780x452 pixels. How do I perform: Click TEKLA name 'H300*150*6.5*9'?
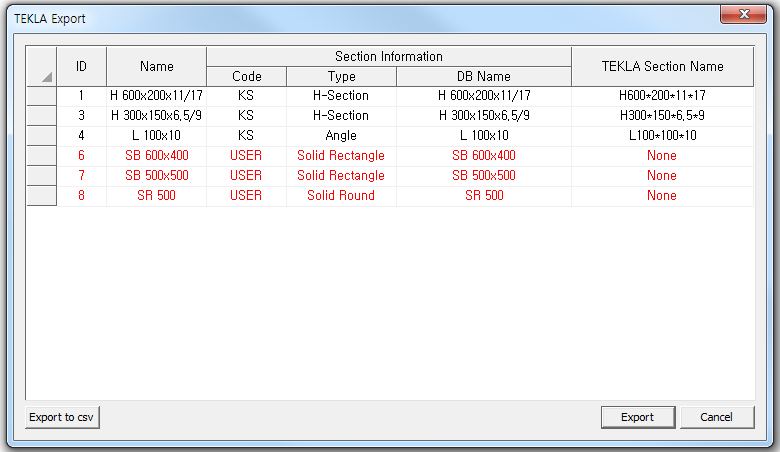663,116
